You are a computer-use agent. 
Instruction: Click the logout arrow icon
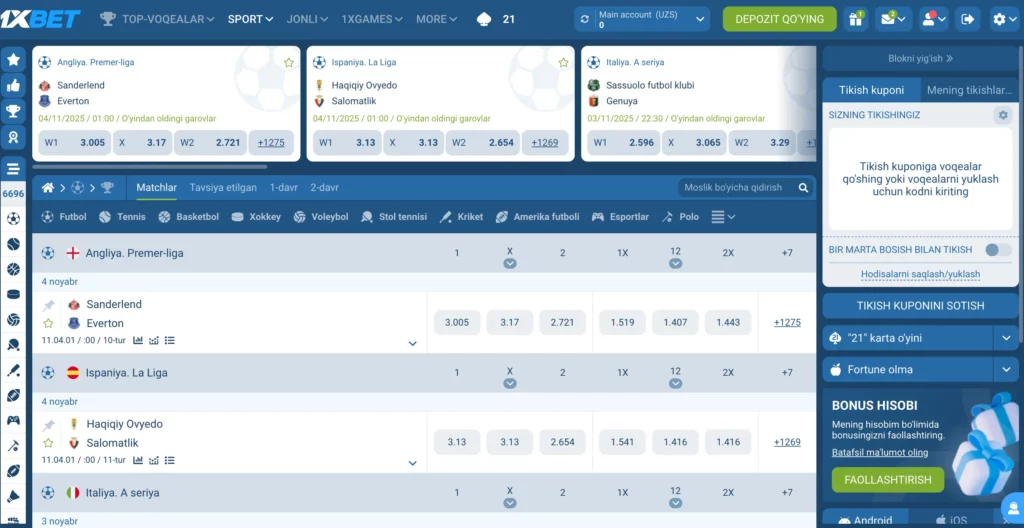coord(968,19)
